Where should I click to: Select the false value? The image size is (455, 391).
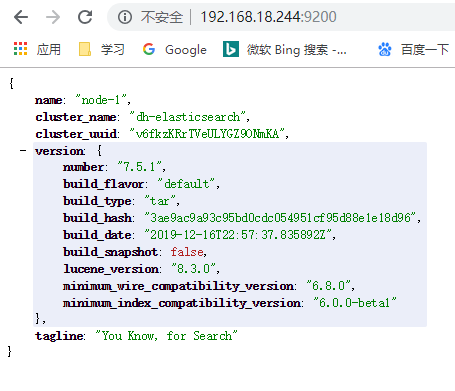point(187,252)
